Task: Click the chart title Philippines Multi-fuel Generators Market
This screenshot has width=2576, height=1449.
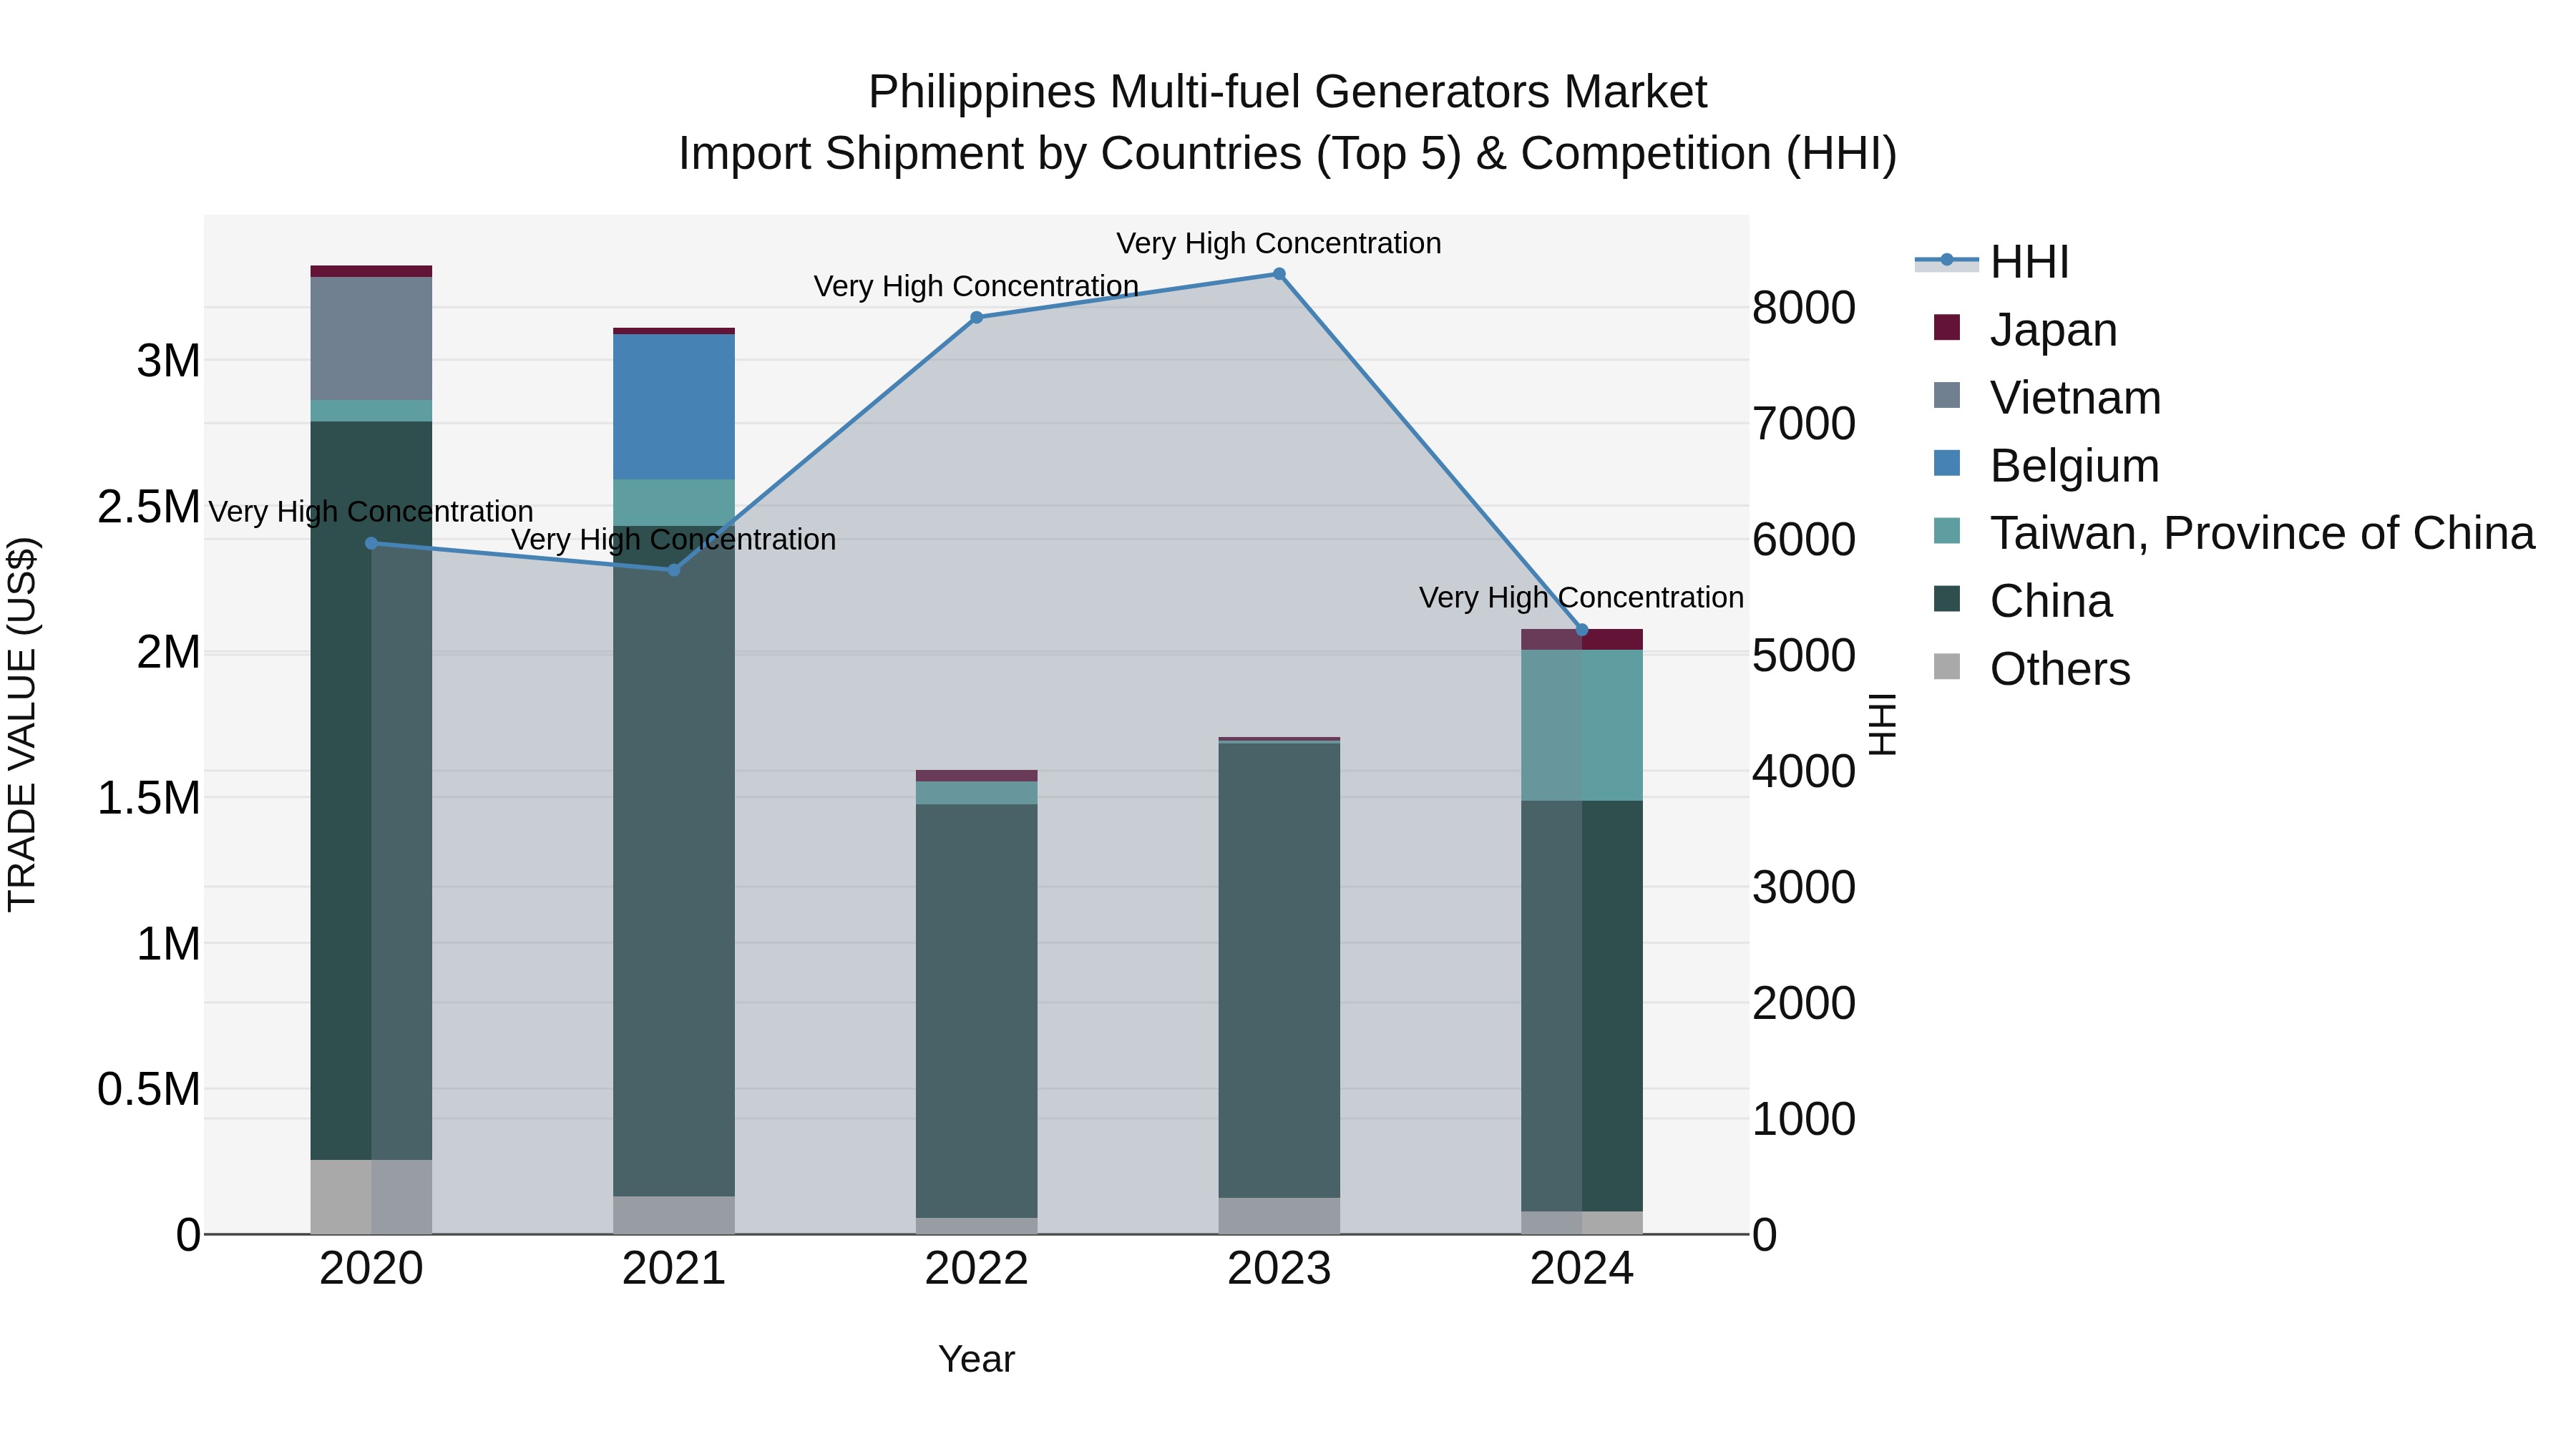Action: (1288, 92)
